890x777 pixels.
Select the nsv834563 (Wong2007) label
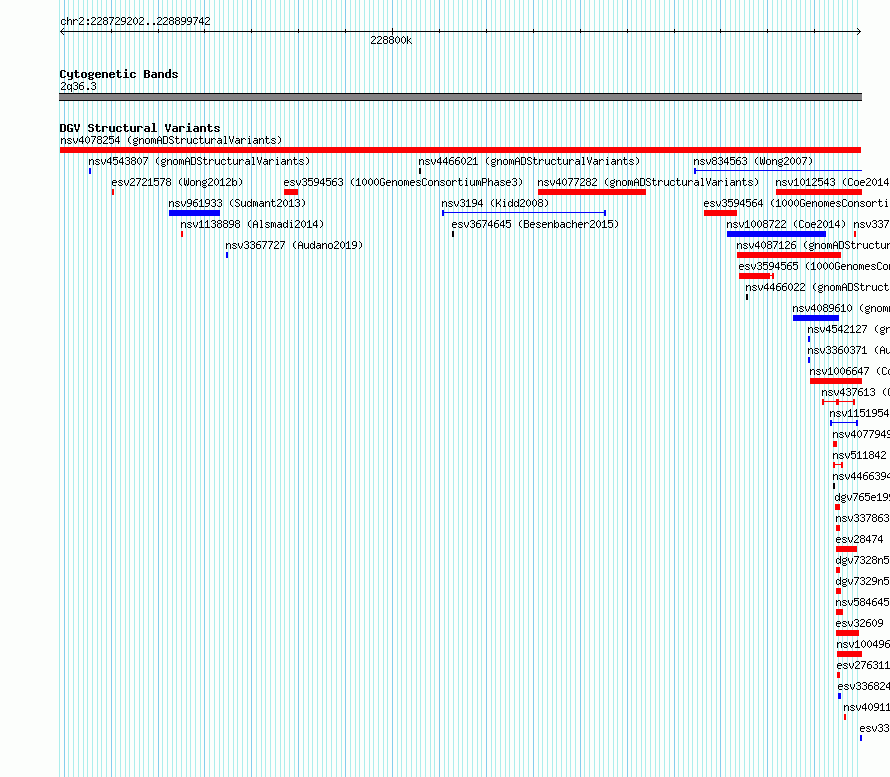pyautogui.click(x=753, y=161)
